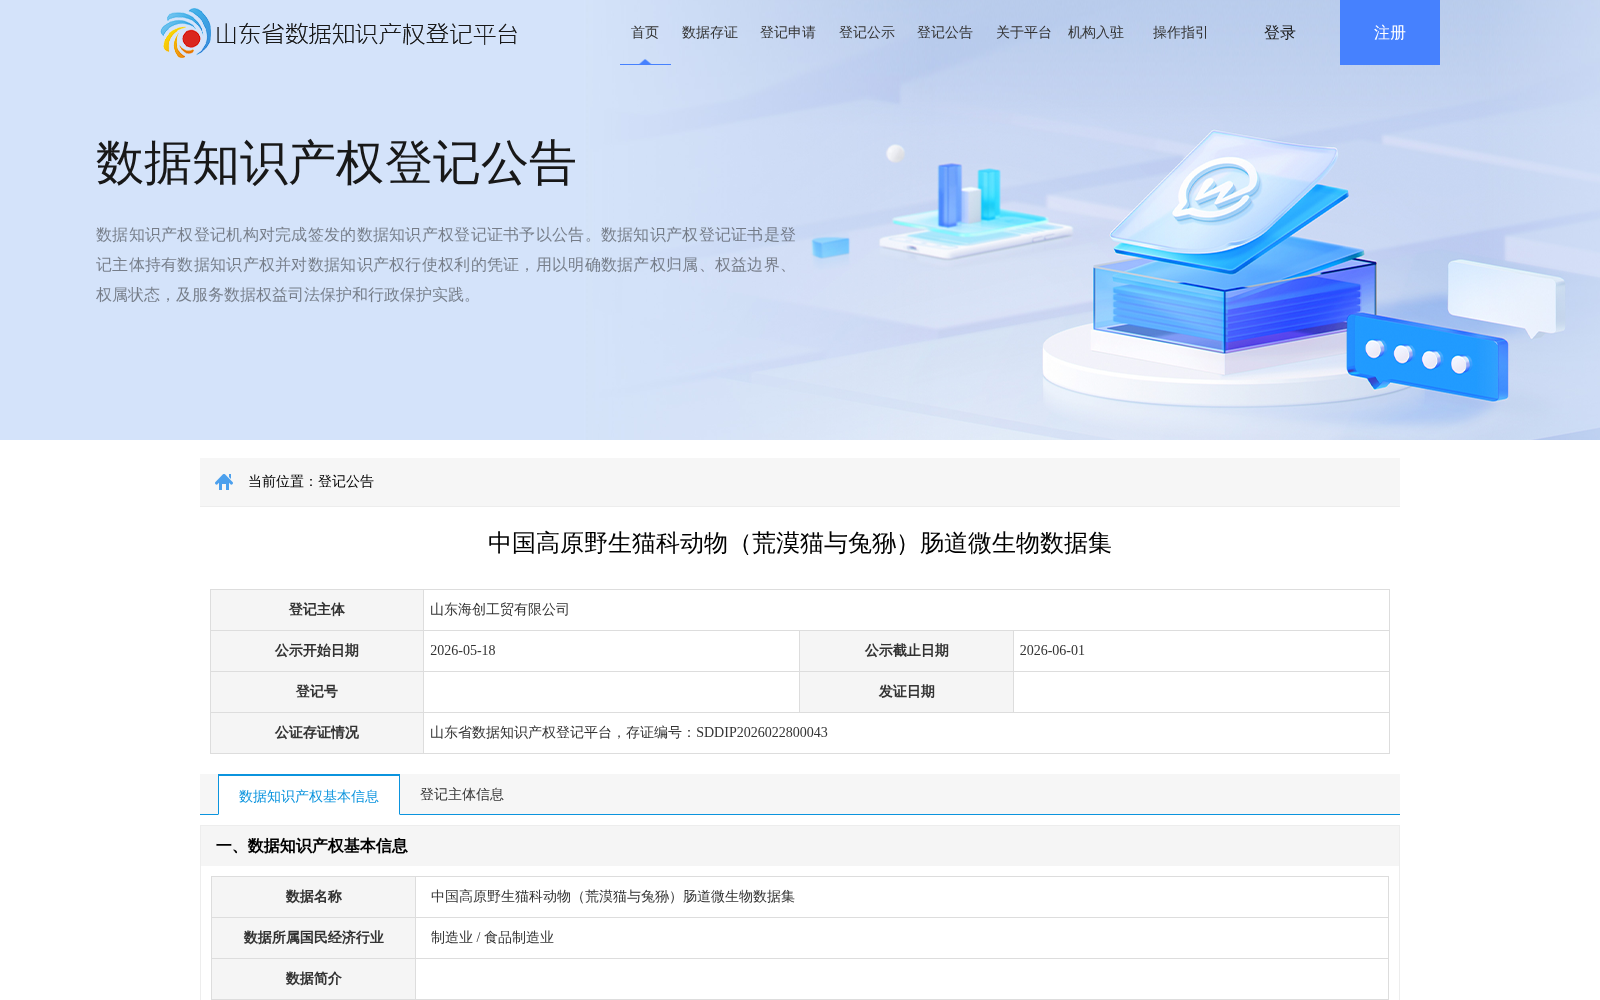Click the 公证存证情况 label cell
The width and height of the screenshot is (1600, 1000).
[x=317, y=733]
